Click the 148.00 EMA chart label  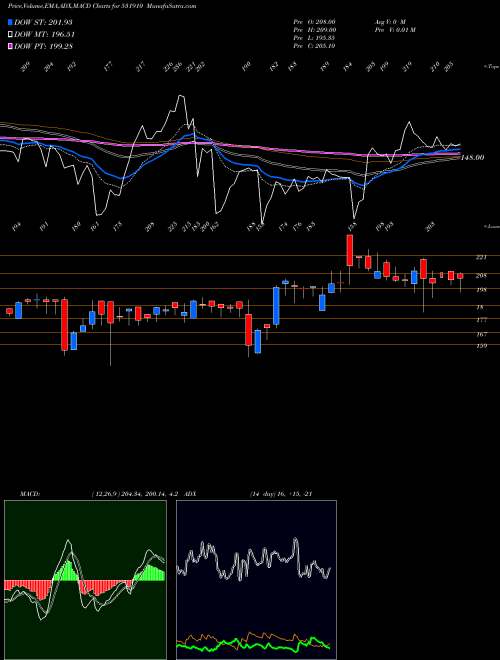[472, 157]
